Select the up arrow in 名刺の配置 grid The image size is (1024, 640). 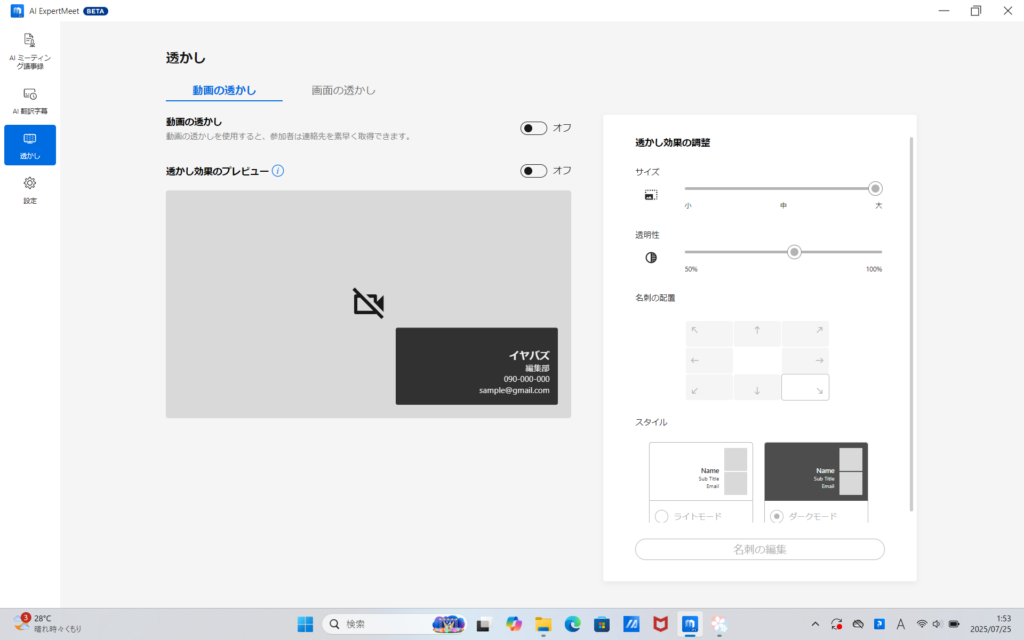point(757,332)
